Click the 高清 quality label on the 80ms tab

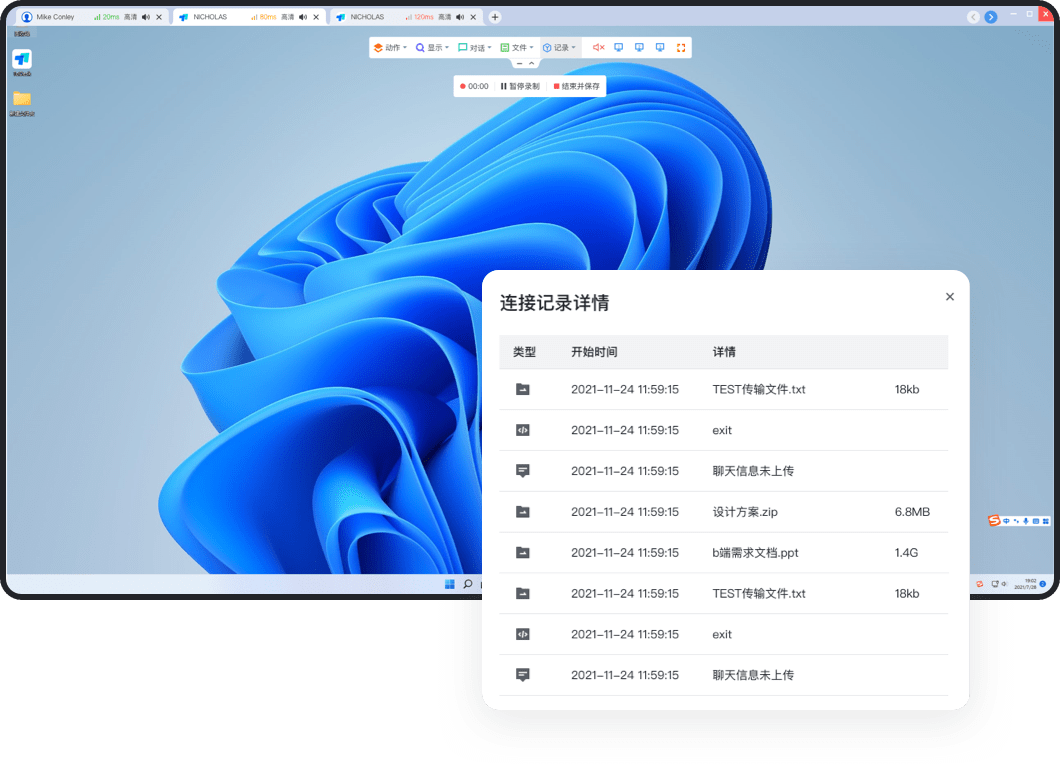[x=287, y=17]
